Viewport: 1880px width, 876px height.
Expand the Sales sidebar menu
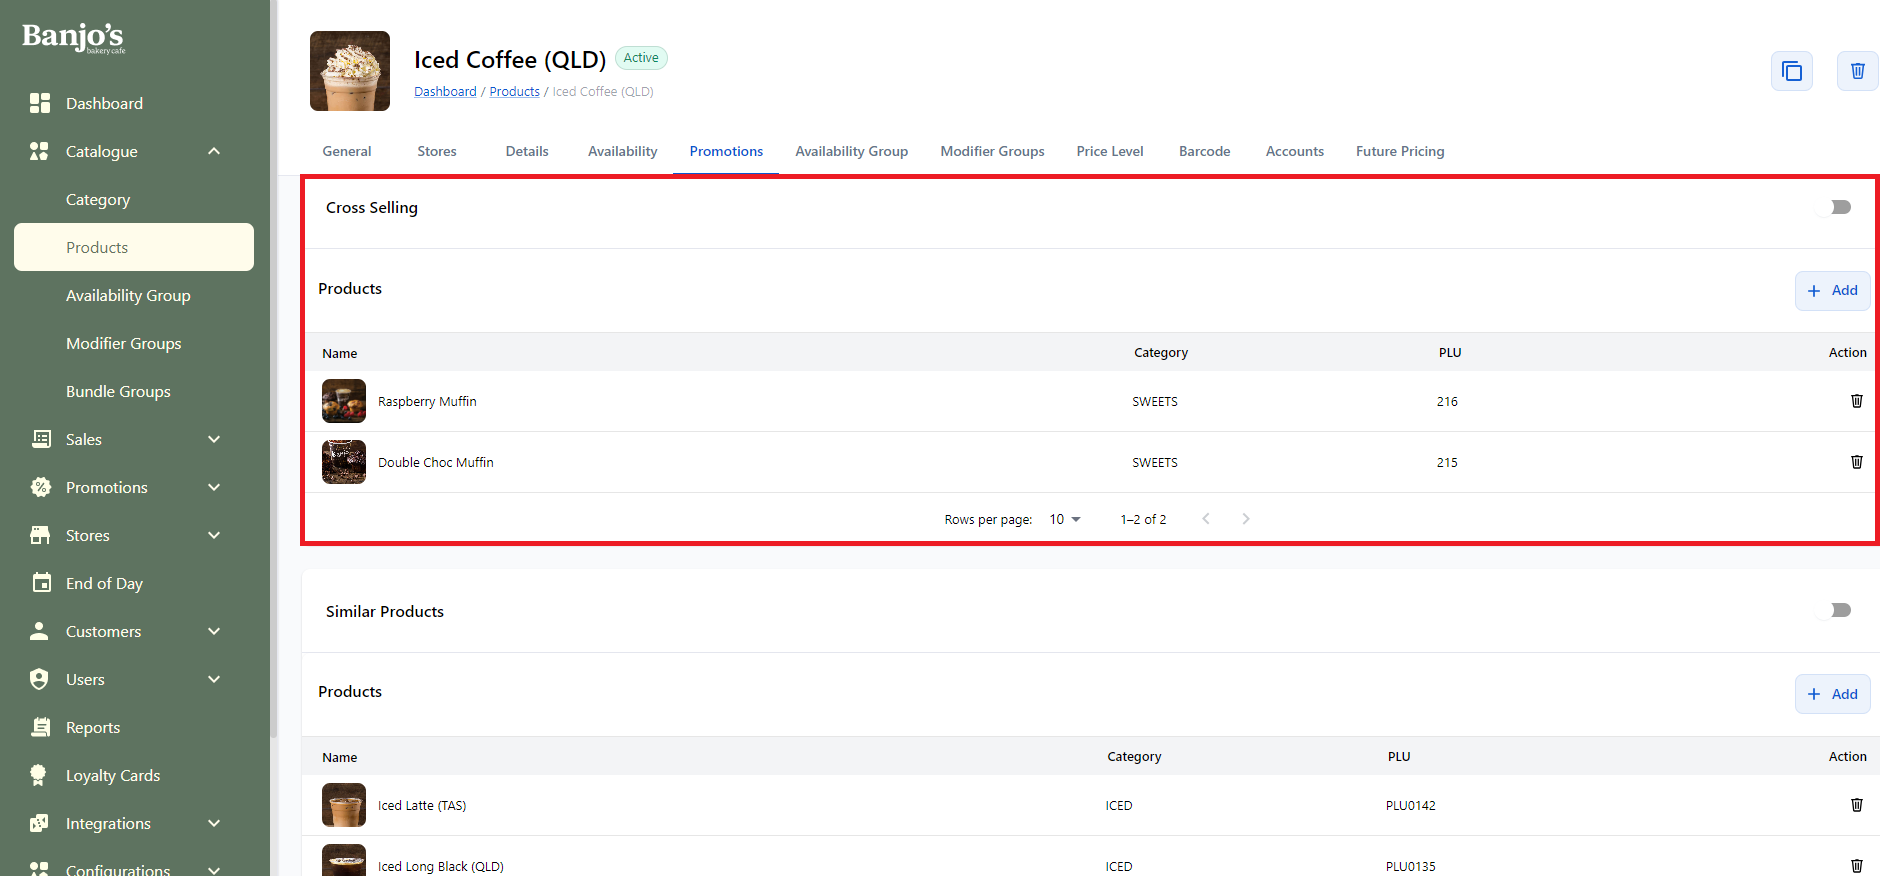pos(213,439)
